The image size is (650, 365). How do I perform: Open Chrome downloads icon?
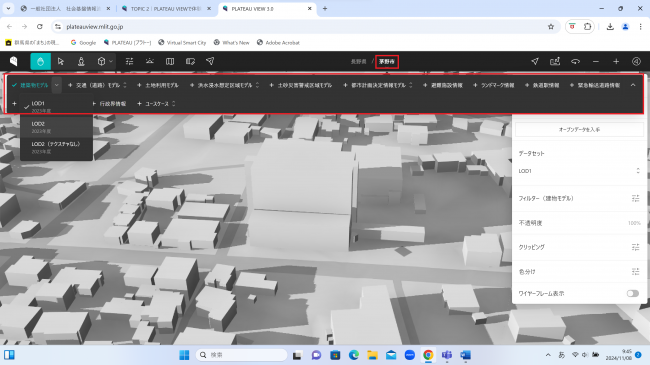pos(610,27)
